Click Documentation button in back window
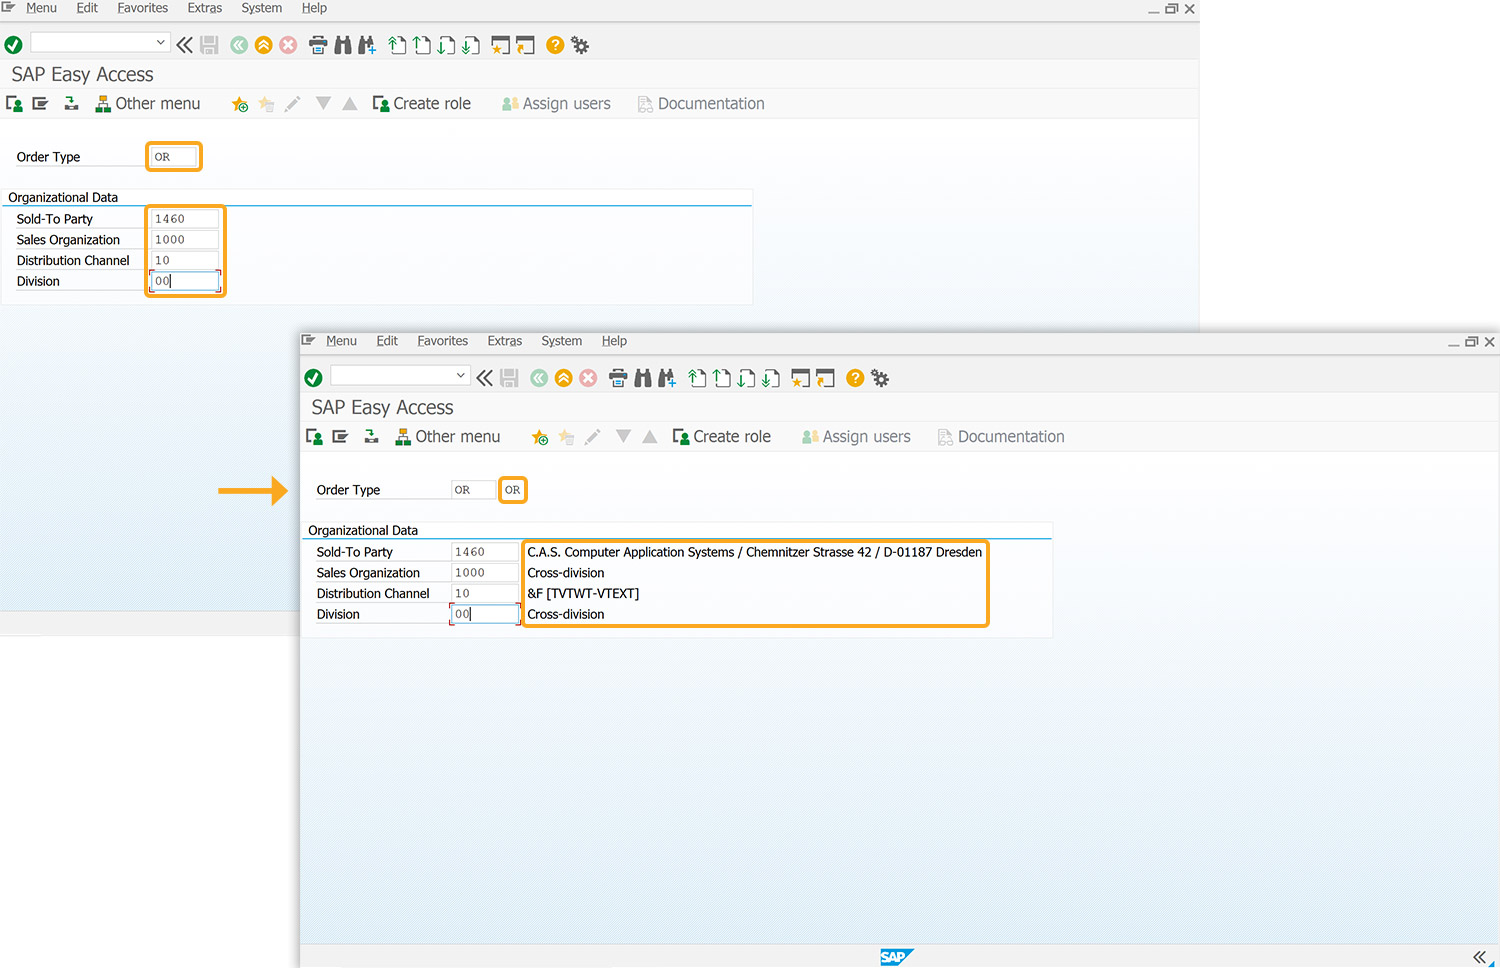 click(701, 104)
